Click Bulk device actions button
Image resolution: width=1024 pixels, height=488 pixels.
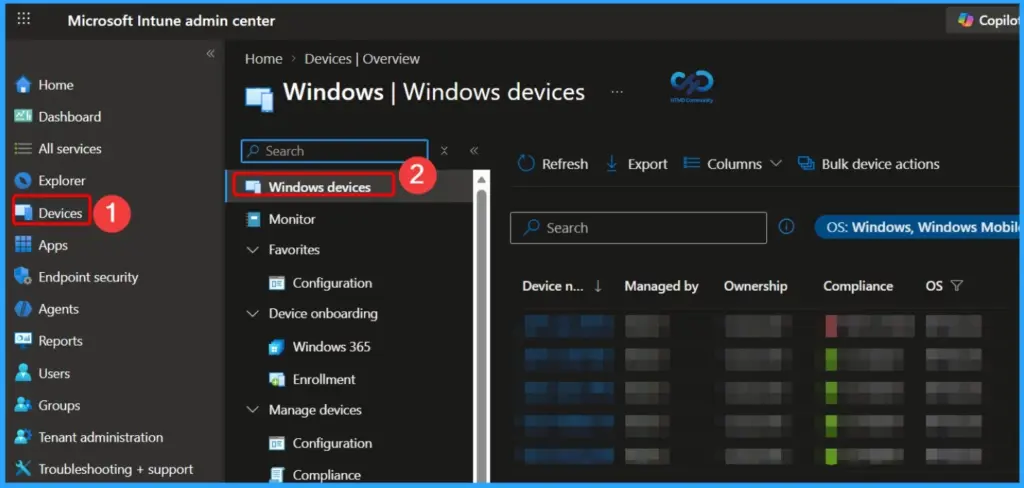[x=869, y=164]
